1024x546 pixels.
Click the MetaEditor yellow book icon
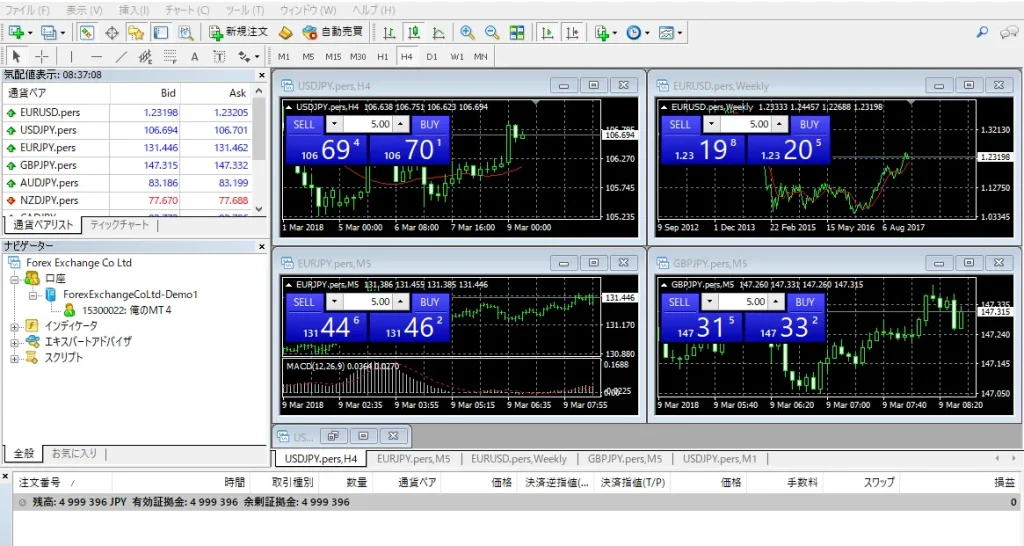click(285, 32)
